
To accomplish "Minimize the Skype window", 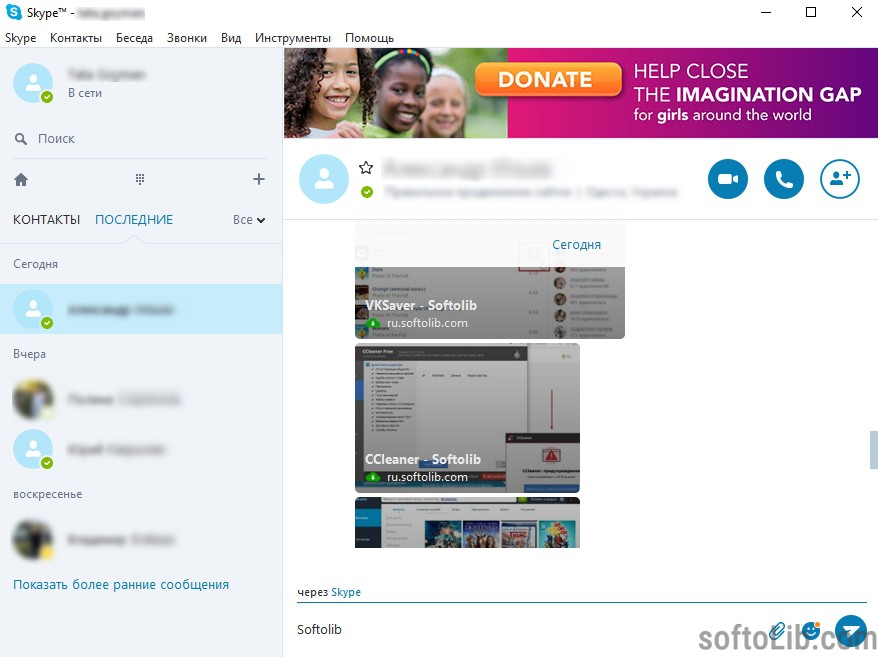I will point(766,12).
